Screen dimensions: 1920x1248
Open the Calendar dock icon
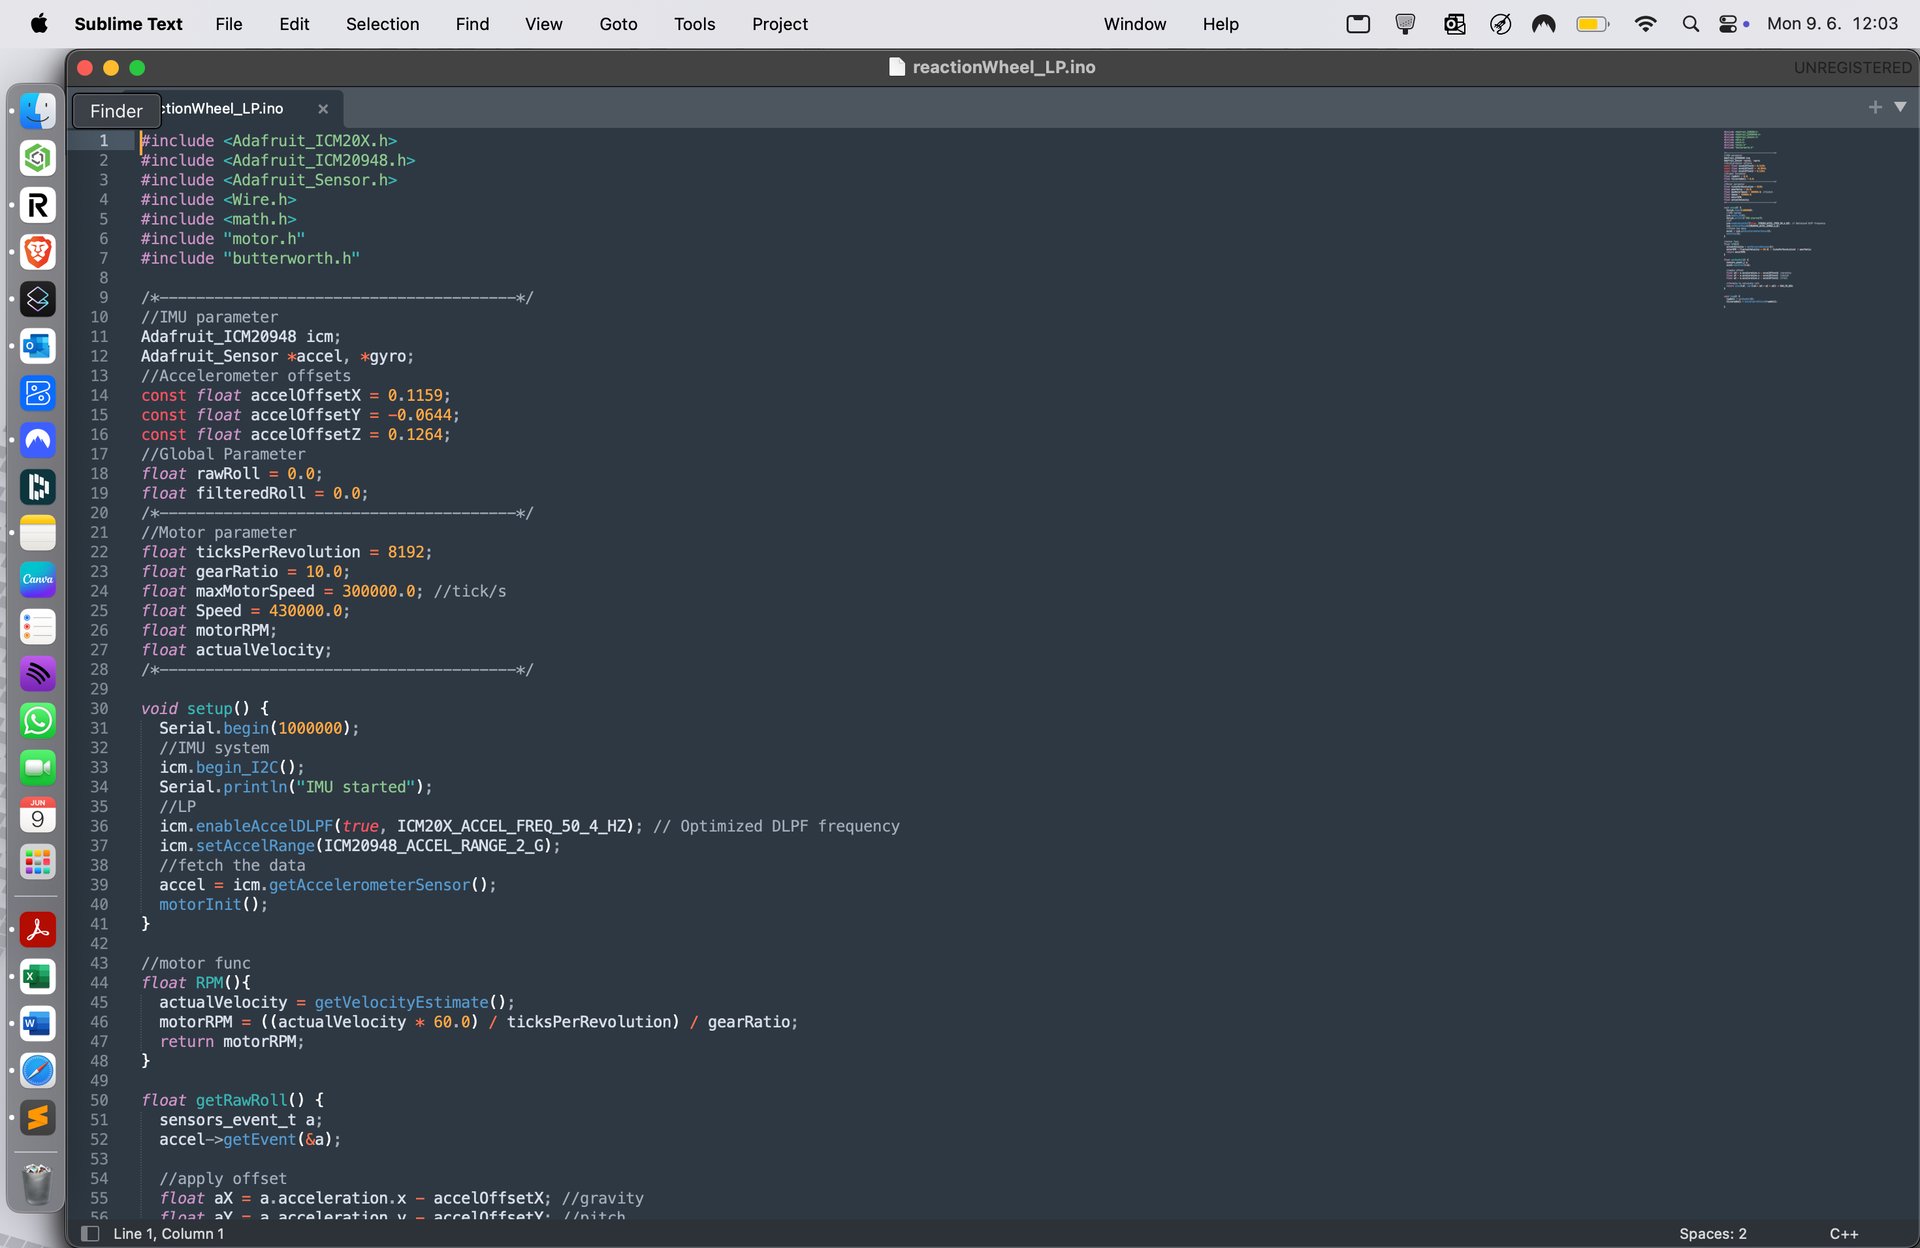38,815
